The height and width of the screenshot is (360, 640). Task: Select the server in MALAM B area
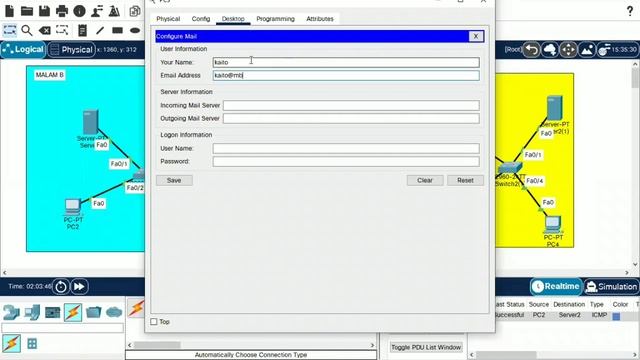point(90,122)
